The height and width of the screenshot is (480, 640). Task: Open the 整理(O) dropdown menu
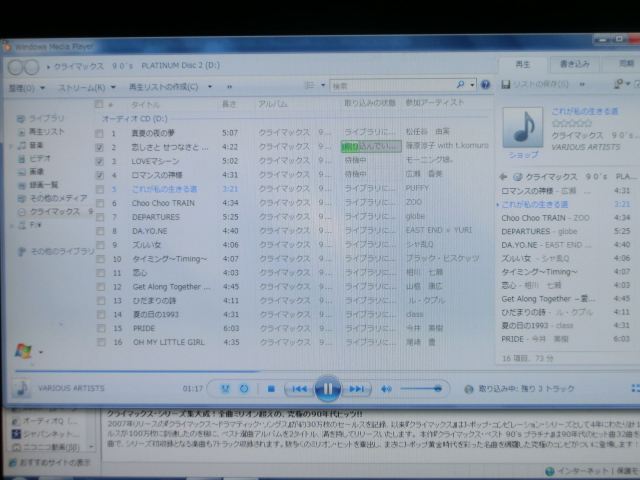point(27,87)
